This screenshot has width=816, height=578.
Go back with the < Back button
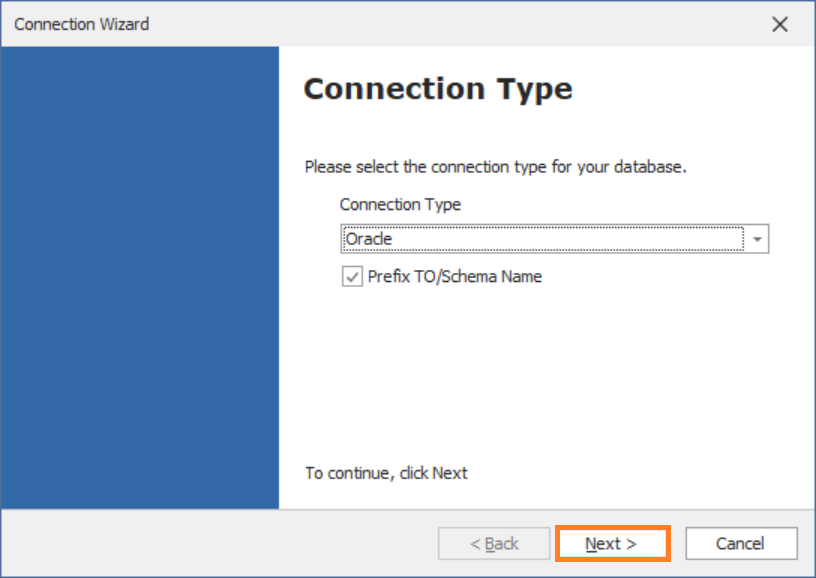[494, 544]
